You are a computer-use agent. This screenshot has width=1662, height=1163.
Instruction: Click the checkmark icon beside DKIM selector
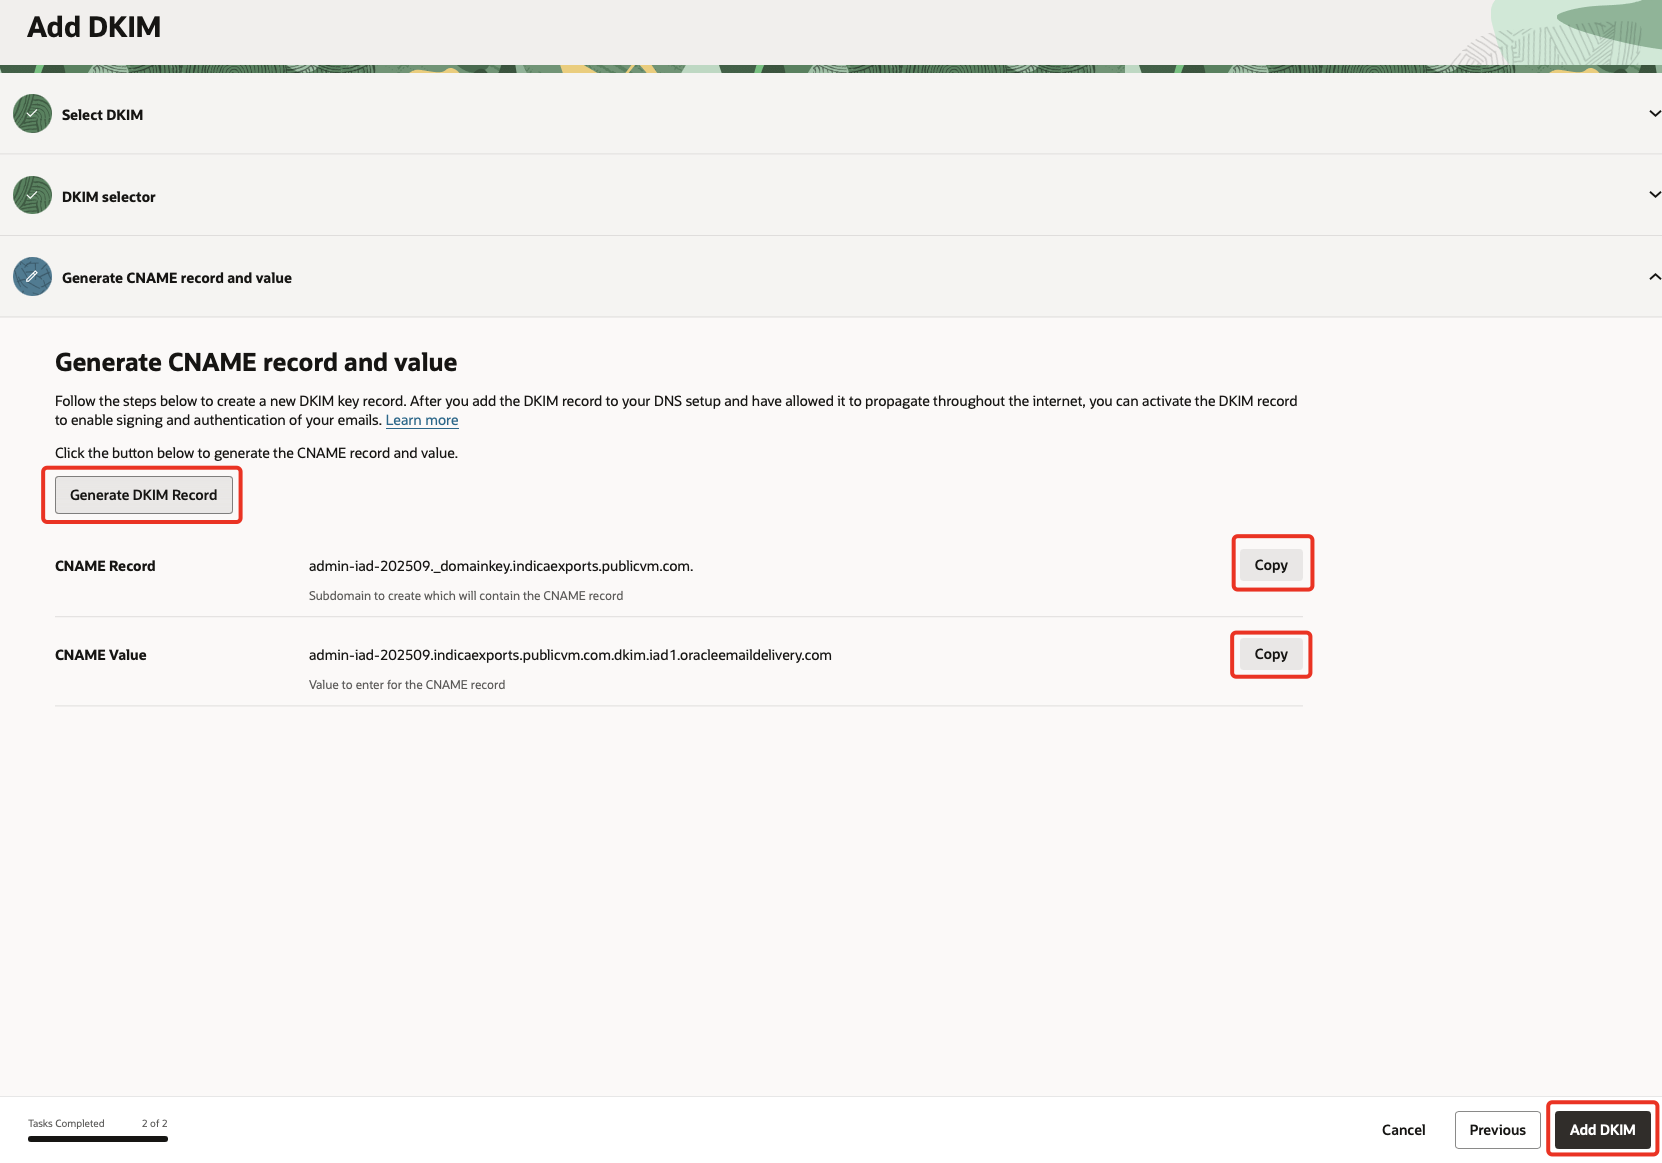point(31,195)
